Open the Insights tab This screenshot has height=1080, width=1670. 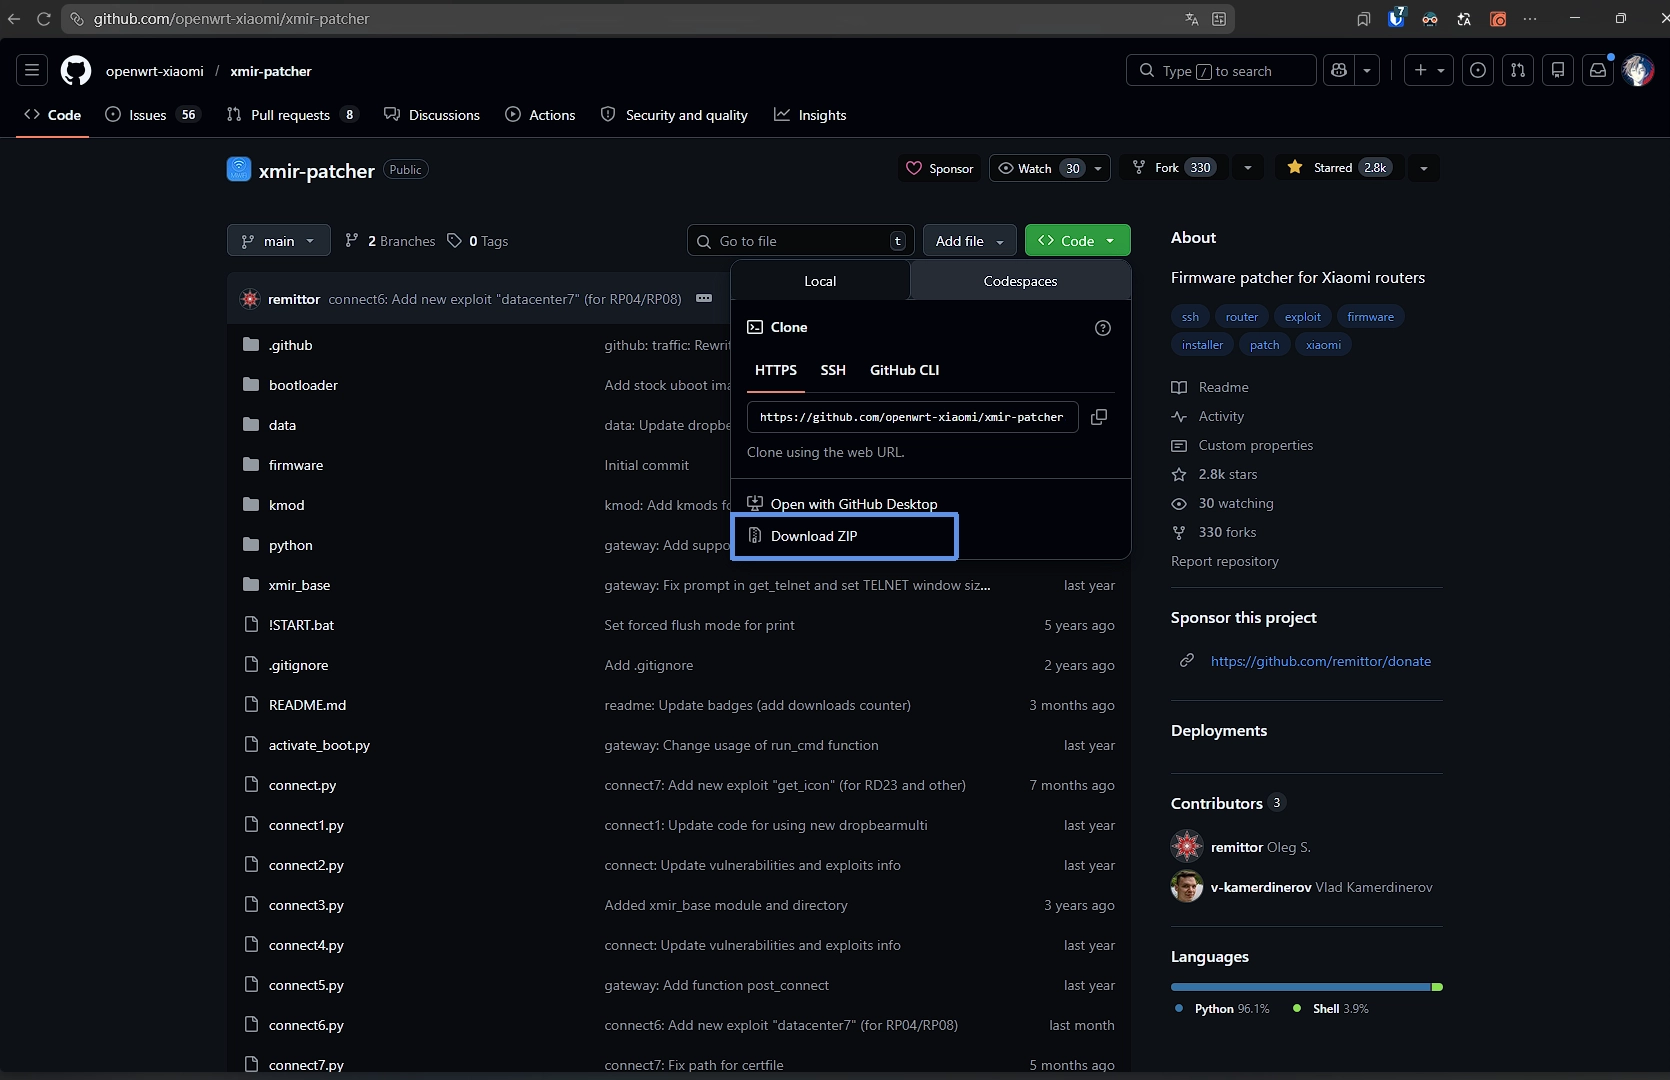point(810,115)
